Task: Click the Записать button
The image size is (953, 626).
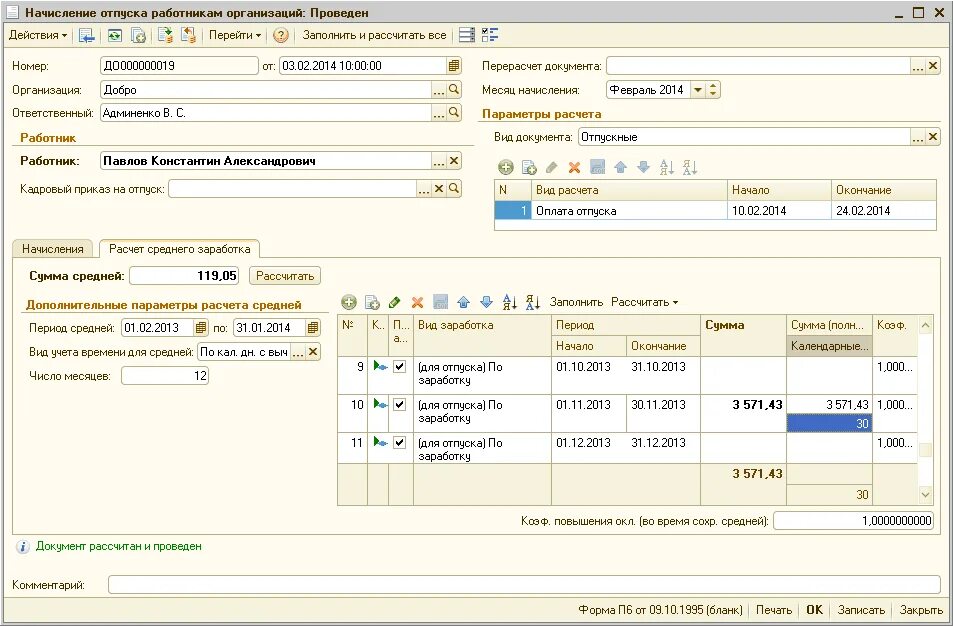Action: (x=861, y=610)
